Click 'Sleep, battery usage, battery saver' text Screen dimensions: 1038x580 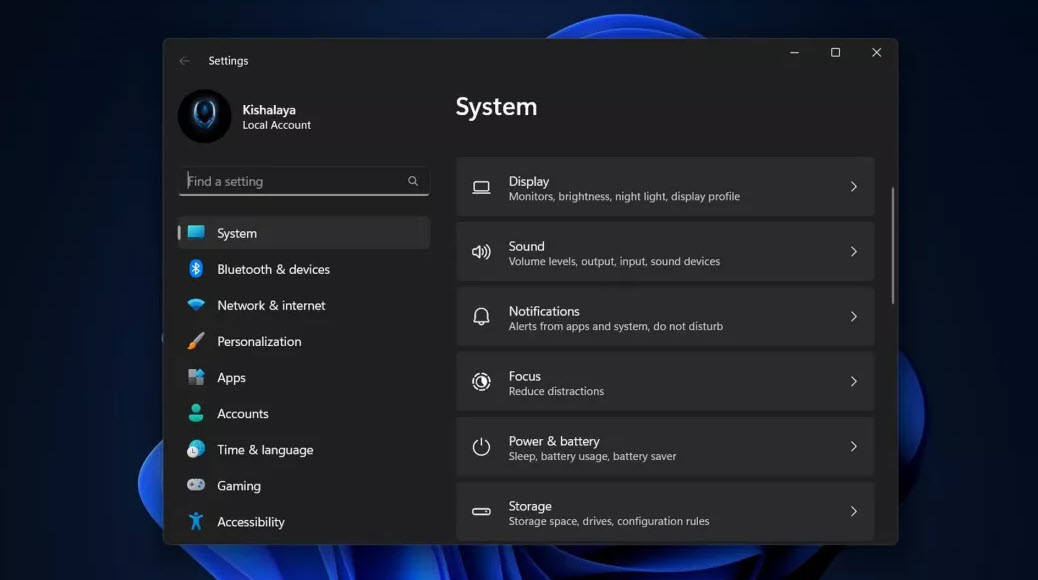tap(592, 456)
